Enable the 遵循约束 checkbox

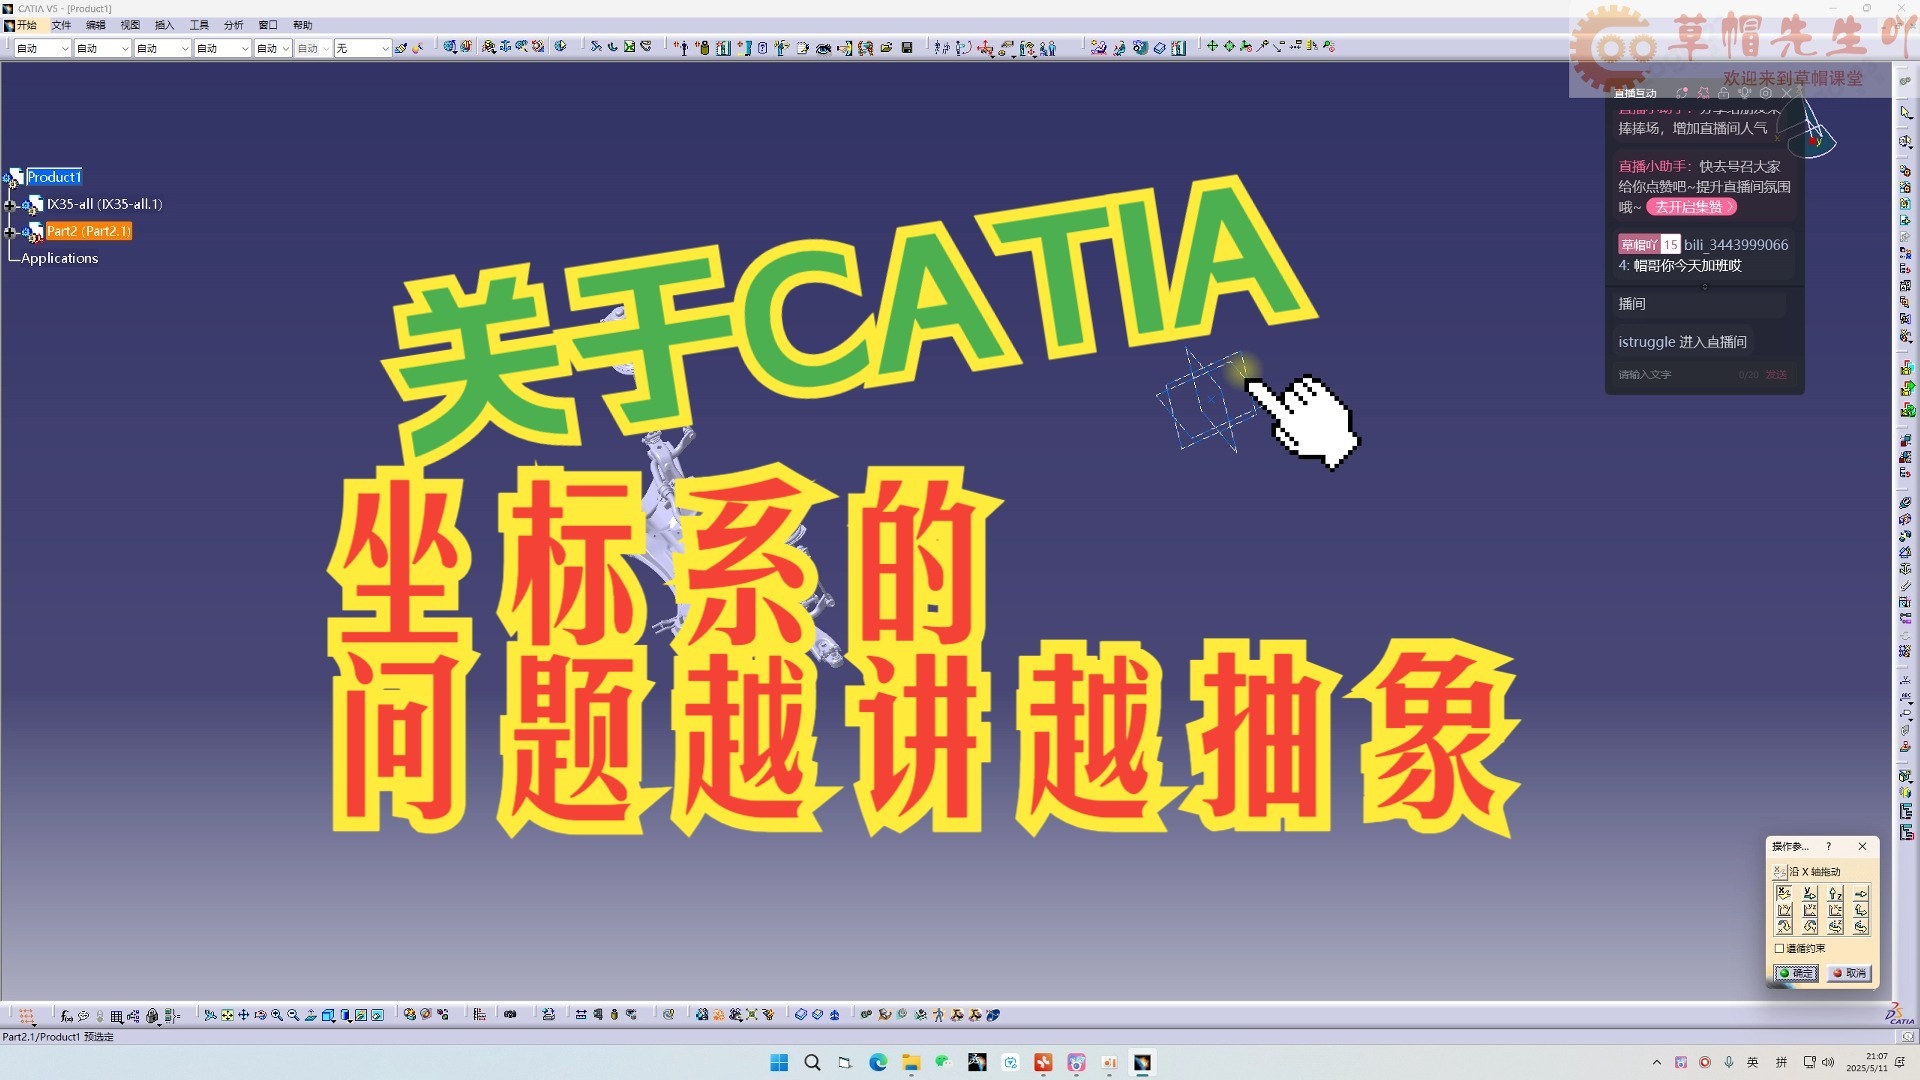coord(1779,948)
